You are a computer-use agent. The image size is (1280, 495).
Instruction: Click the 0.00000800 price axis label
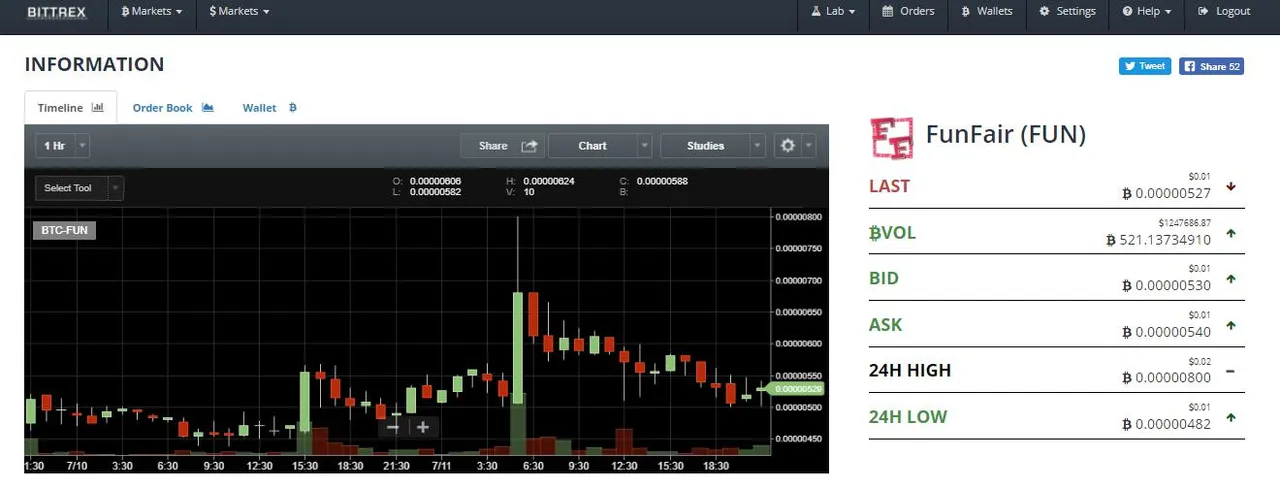[x=798, y=216]
